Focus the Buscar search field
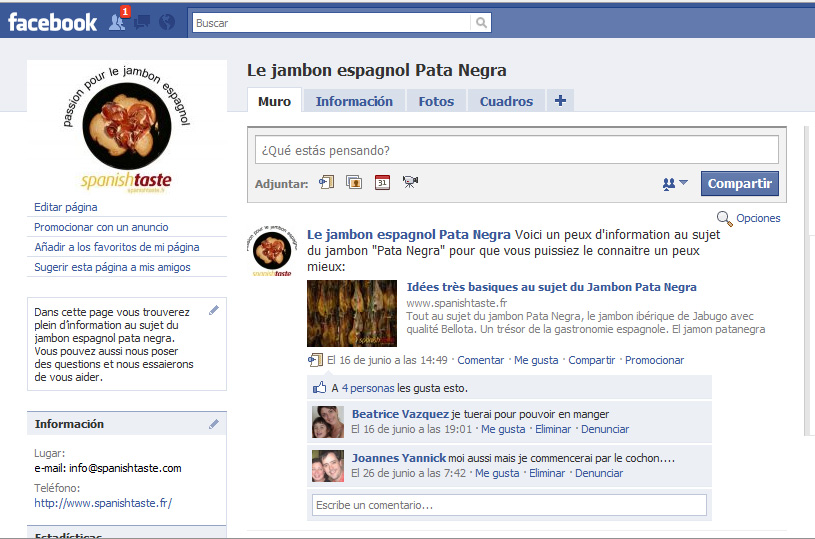This screenshot has width=815, height=539. point(332,22)
